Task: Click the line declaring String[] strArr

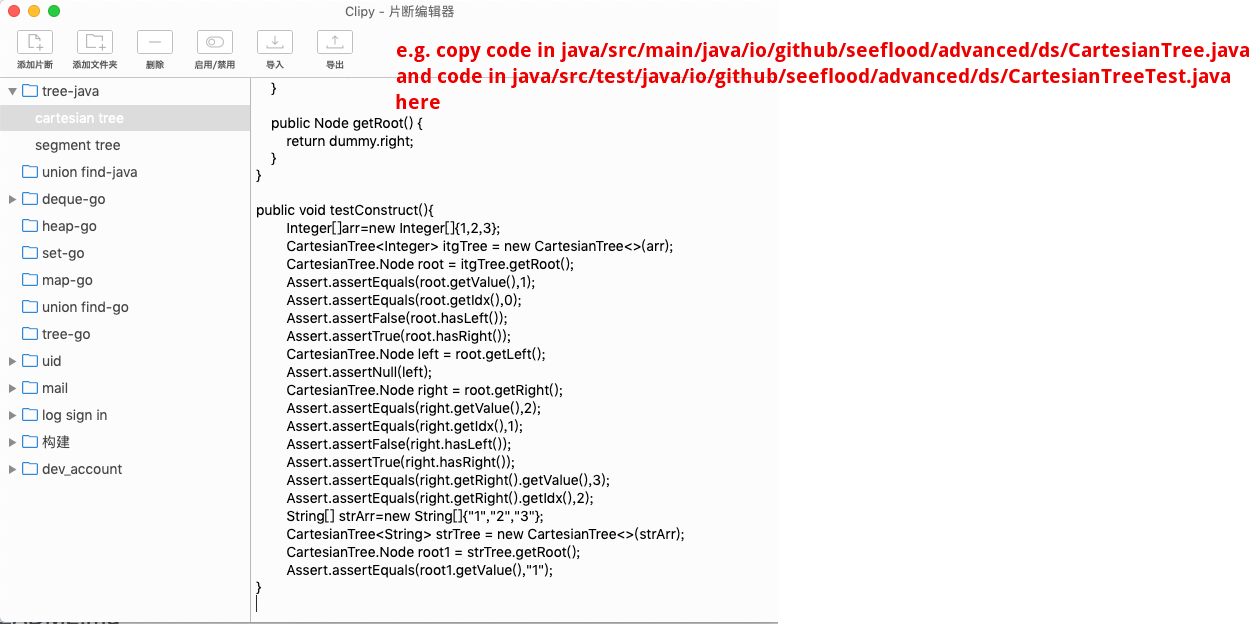Action: (x=415, y=516)
